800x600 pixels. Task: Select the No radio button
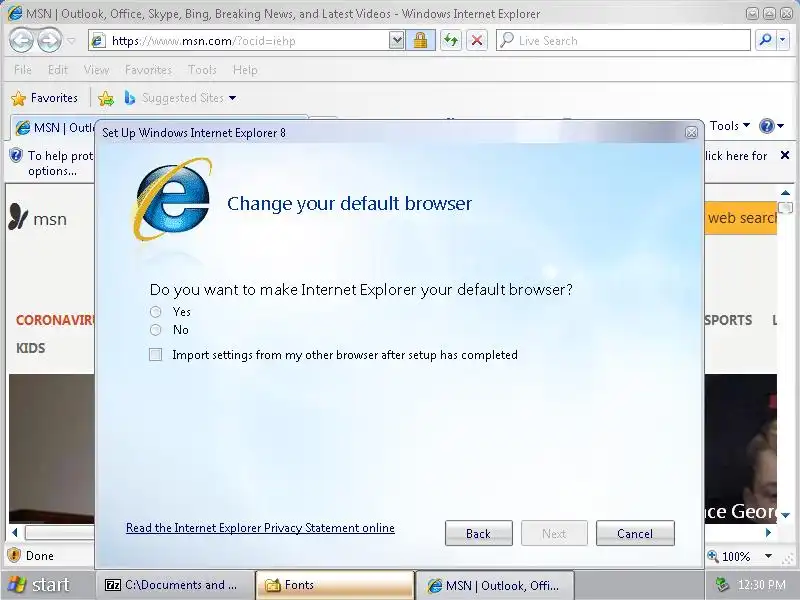[x=156, y=330]
